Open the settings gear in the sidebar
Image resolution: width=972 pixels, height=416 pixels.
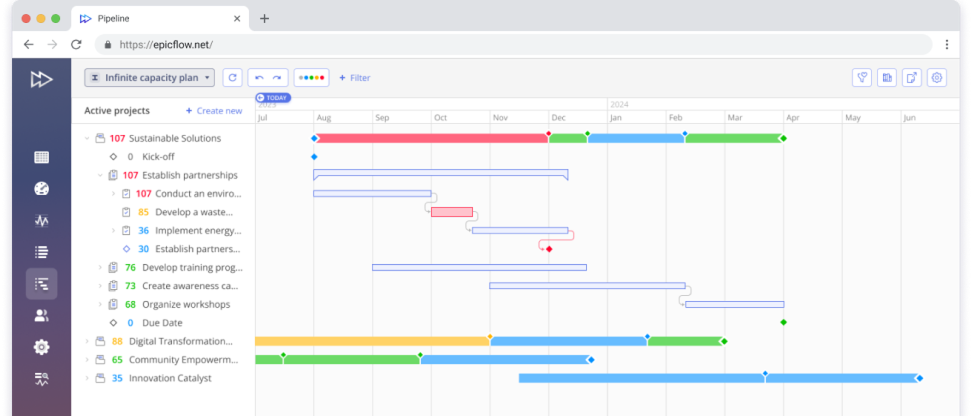(42, 347)
